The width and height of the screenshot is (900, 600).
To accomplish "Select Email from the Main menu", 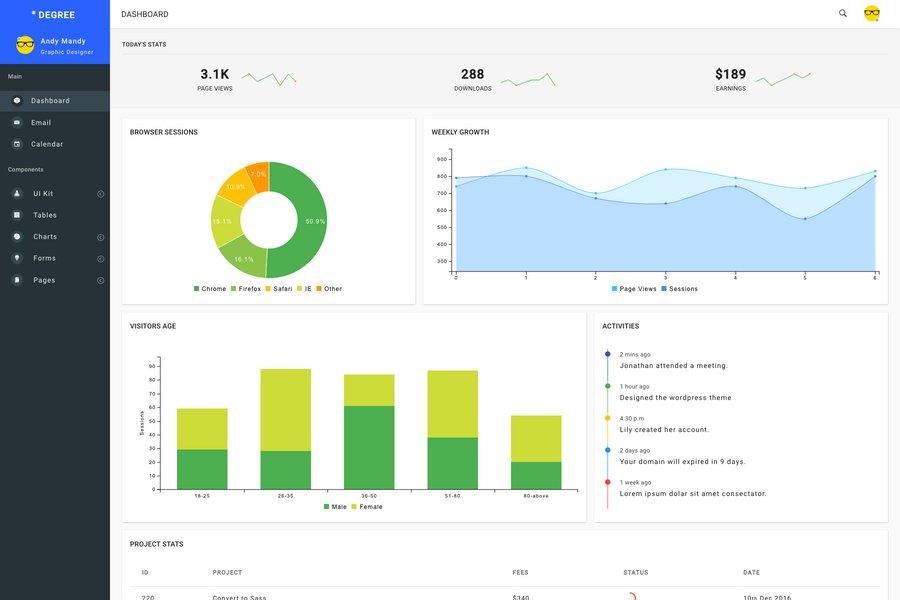I will click(x=44, y=120).
